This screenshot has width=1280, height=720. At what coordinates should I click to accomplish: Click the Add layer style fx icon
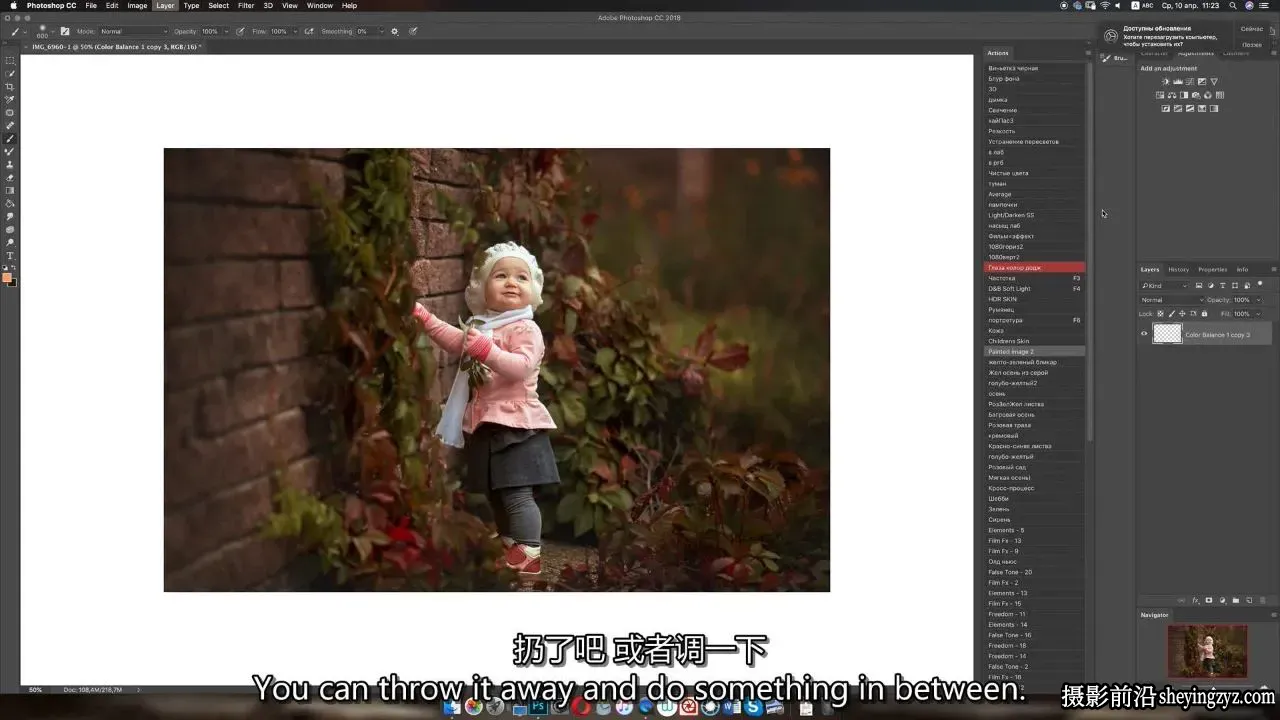(x=1196, y=600)
